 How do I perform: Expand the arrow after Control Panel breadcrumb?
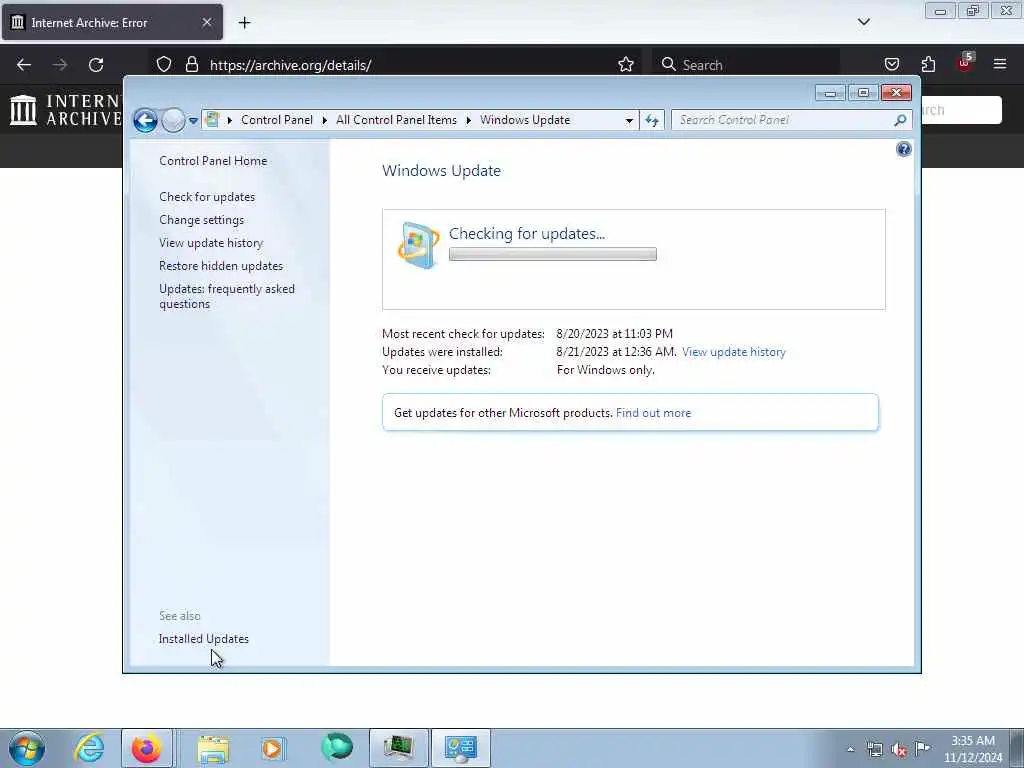point(325,120)
